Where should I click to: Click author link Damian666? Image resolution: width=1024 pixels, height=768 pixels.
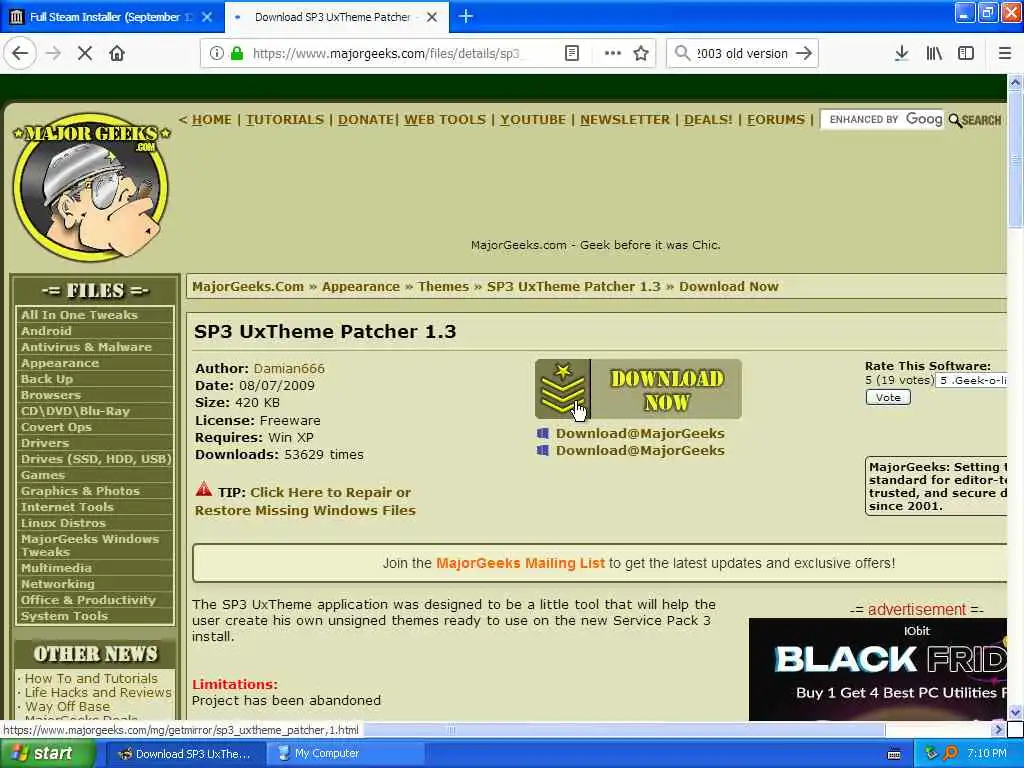click(289, 368)
